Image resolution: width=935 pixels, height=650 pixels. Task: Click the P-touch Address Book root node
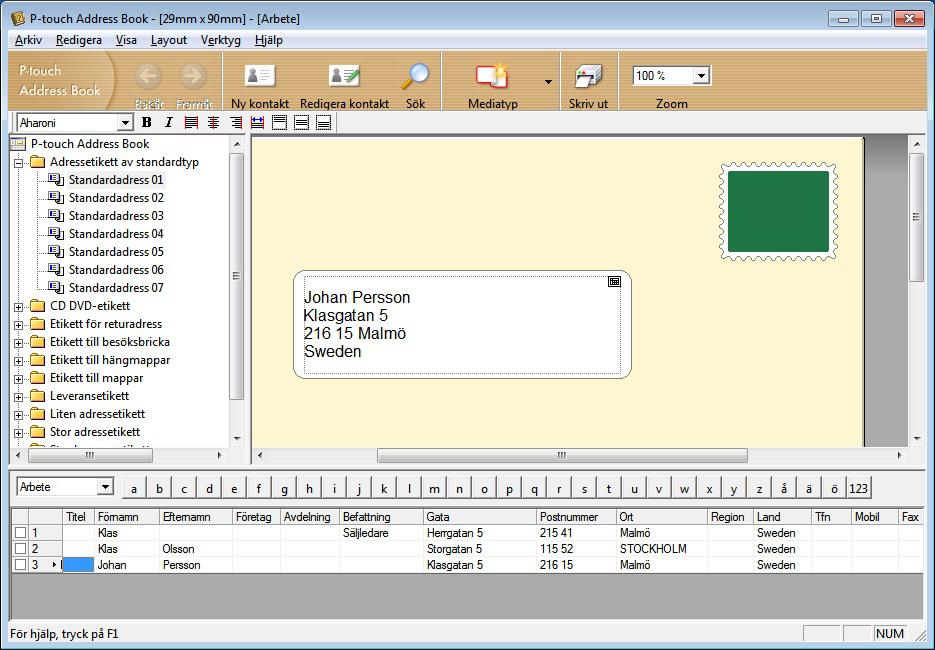coord(89,144)
